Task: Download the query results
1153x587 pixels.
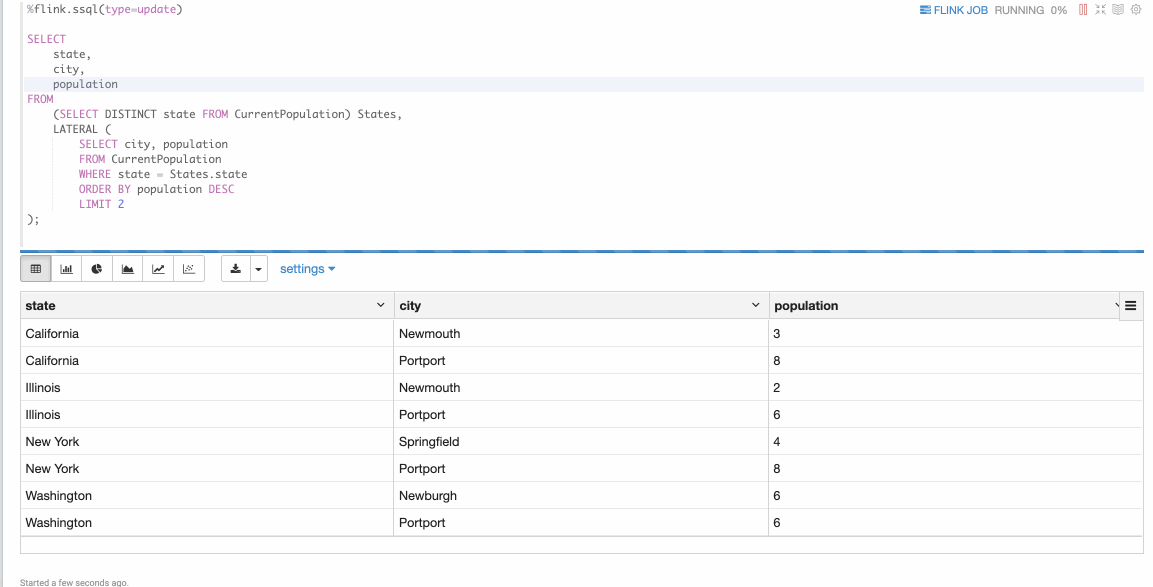Action: click(x=236, y=268)
